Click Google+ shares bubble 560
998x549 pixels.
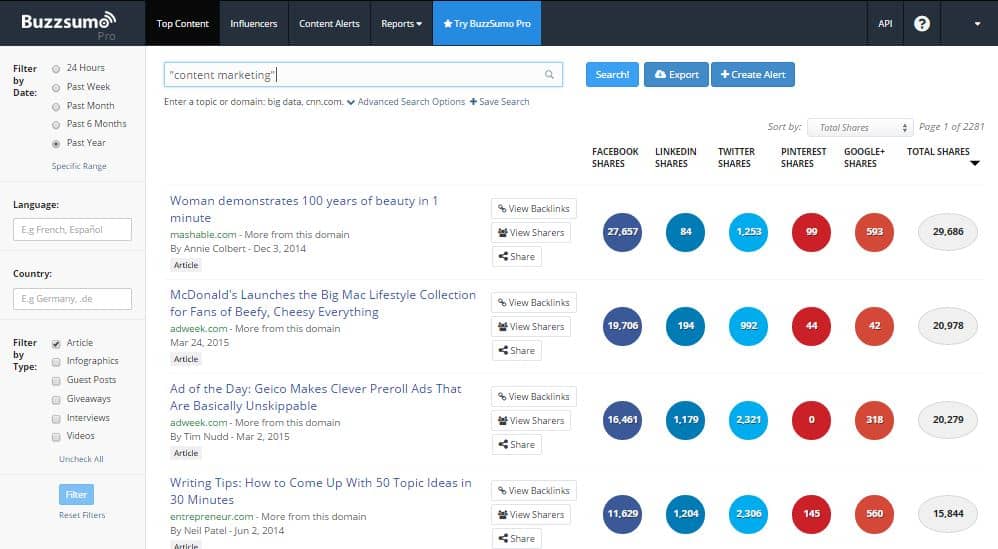(875, 514)
